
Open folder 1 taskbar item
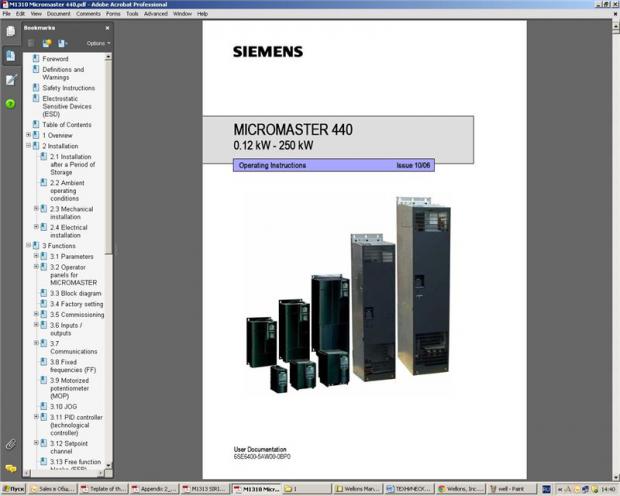307,489
